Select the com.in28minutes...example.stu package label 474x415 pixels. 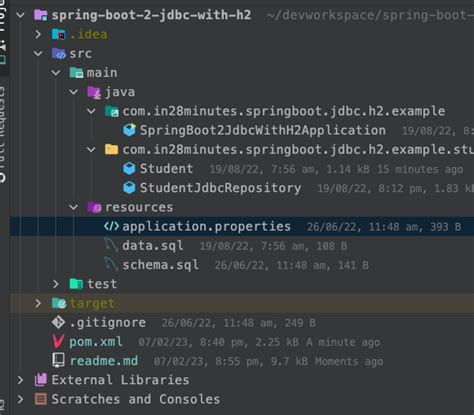(298, 150)
